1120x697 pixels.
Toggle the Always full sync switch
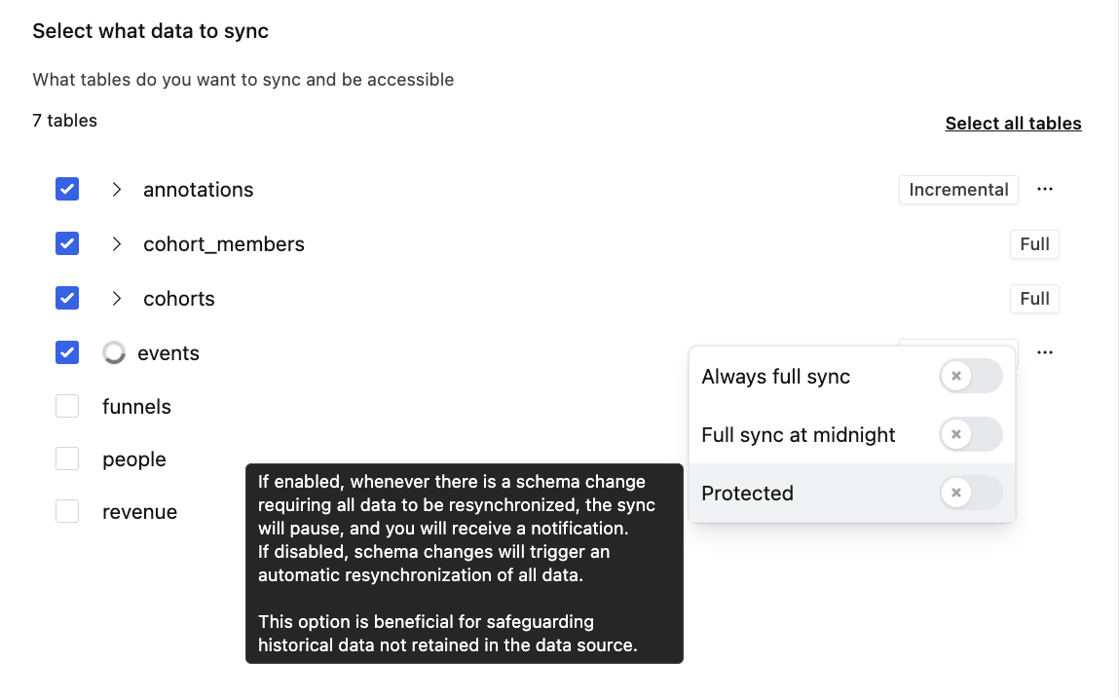click(970, 376)
